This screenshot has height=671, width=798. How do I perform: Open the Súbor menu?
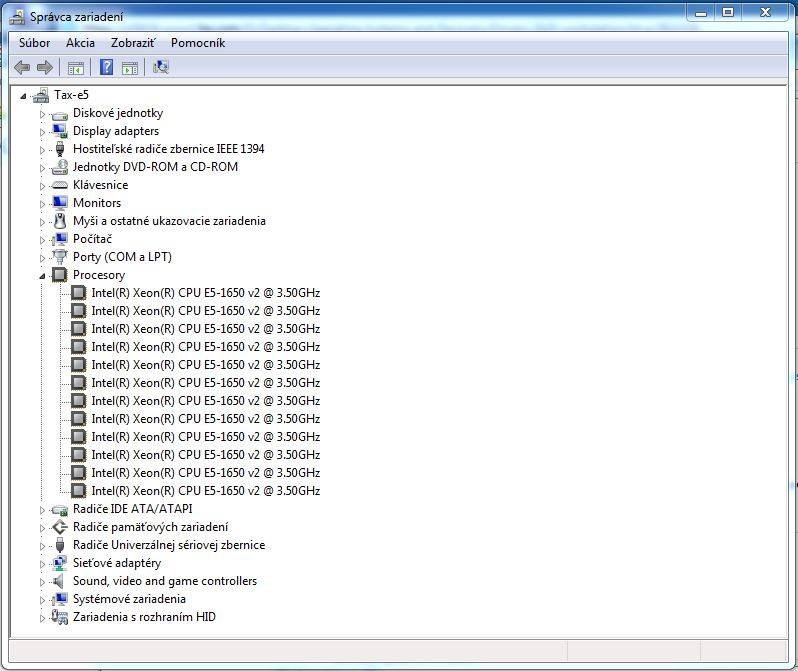click(x=35, y=43)
